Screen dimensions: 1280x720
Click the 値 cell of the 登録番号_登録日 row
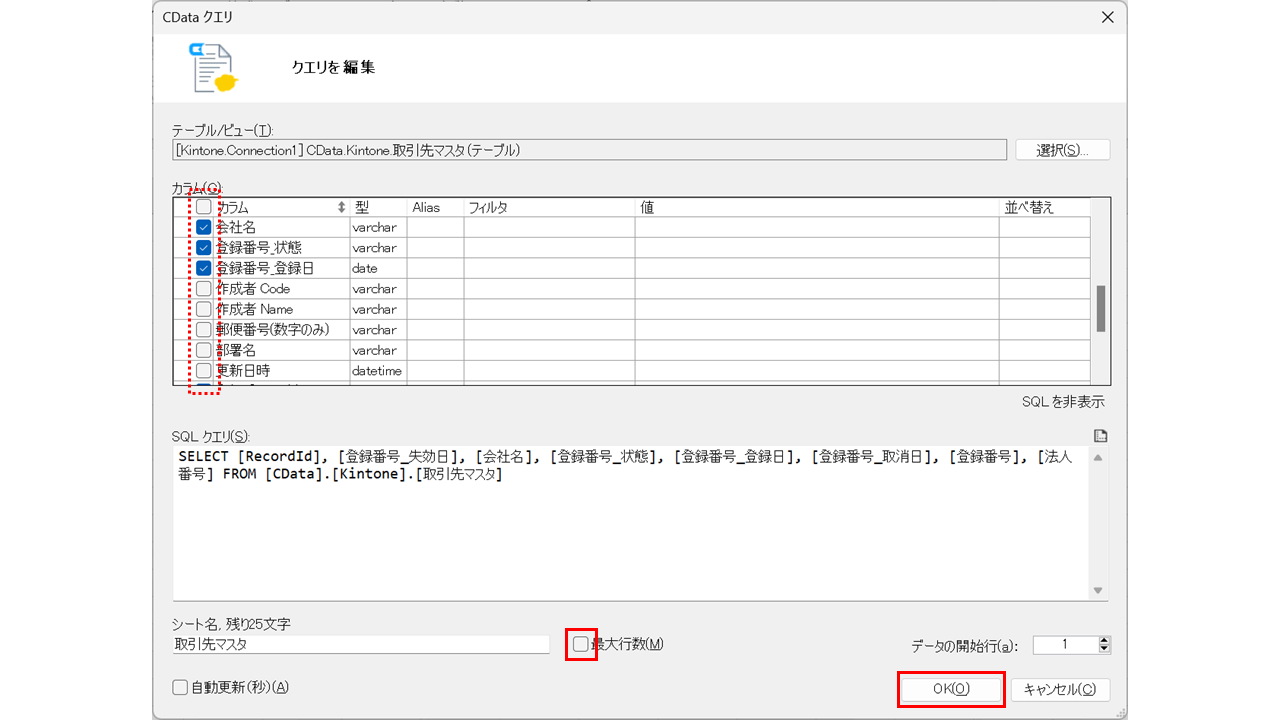(816, 268)
